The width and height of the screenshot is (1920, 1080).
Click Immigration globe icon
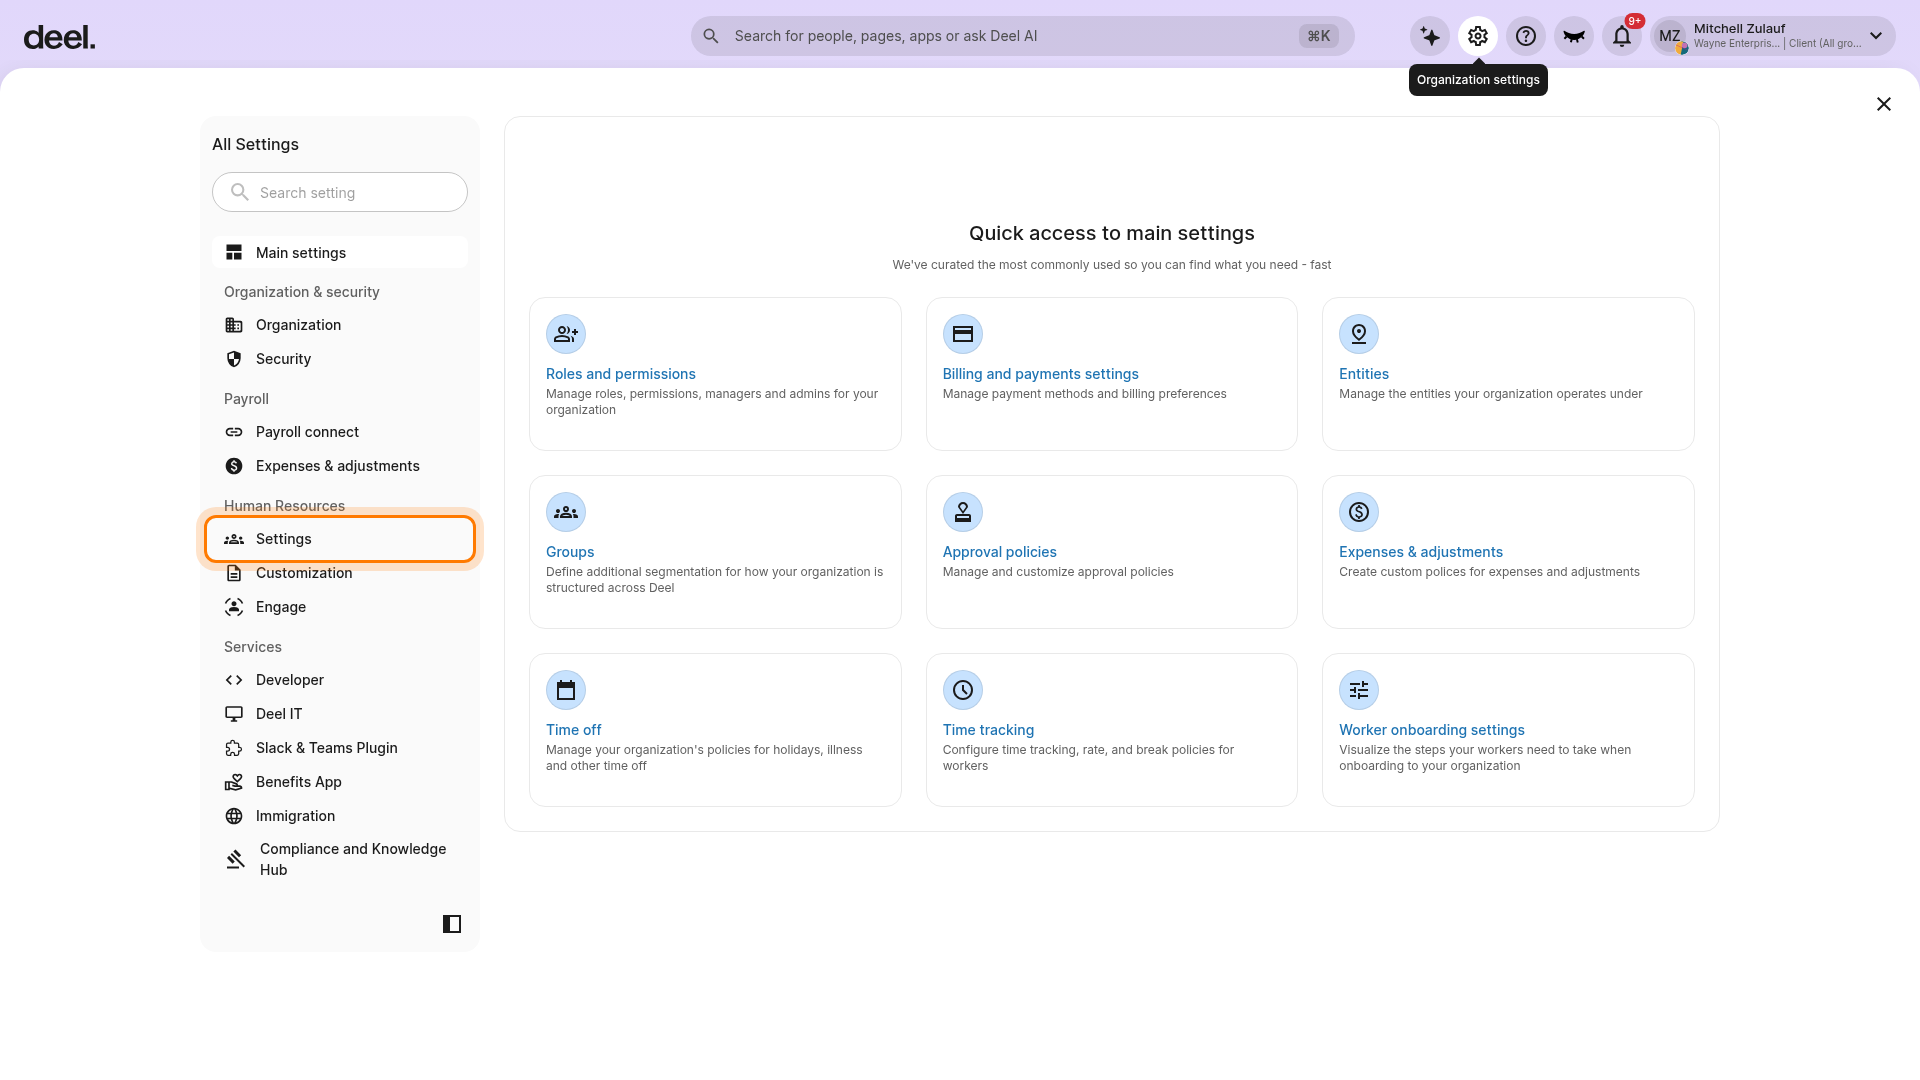[234, 816]
